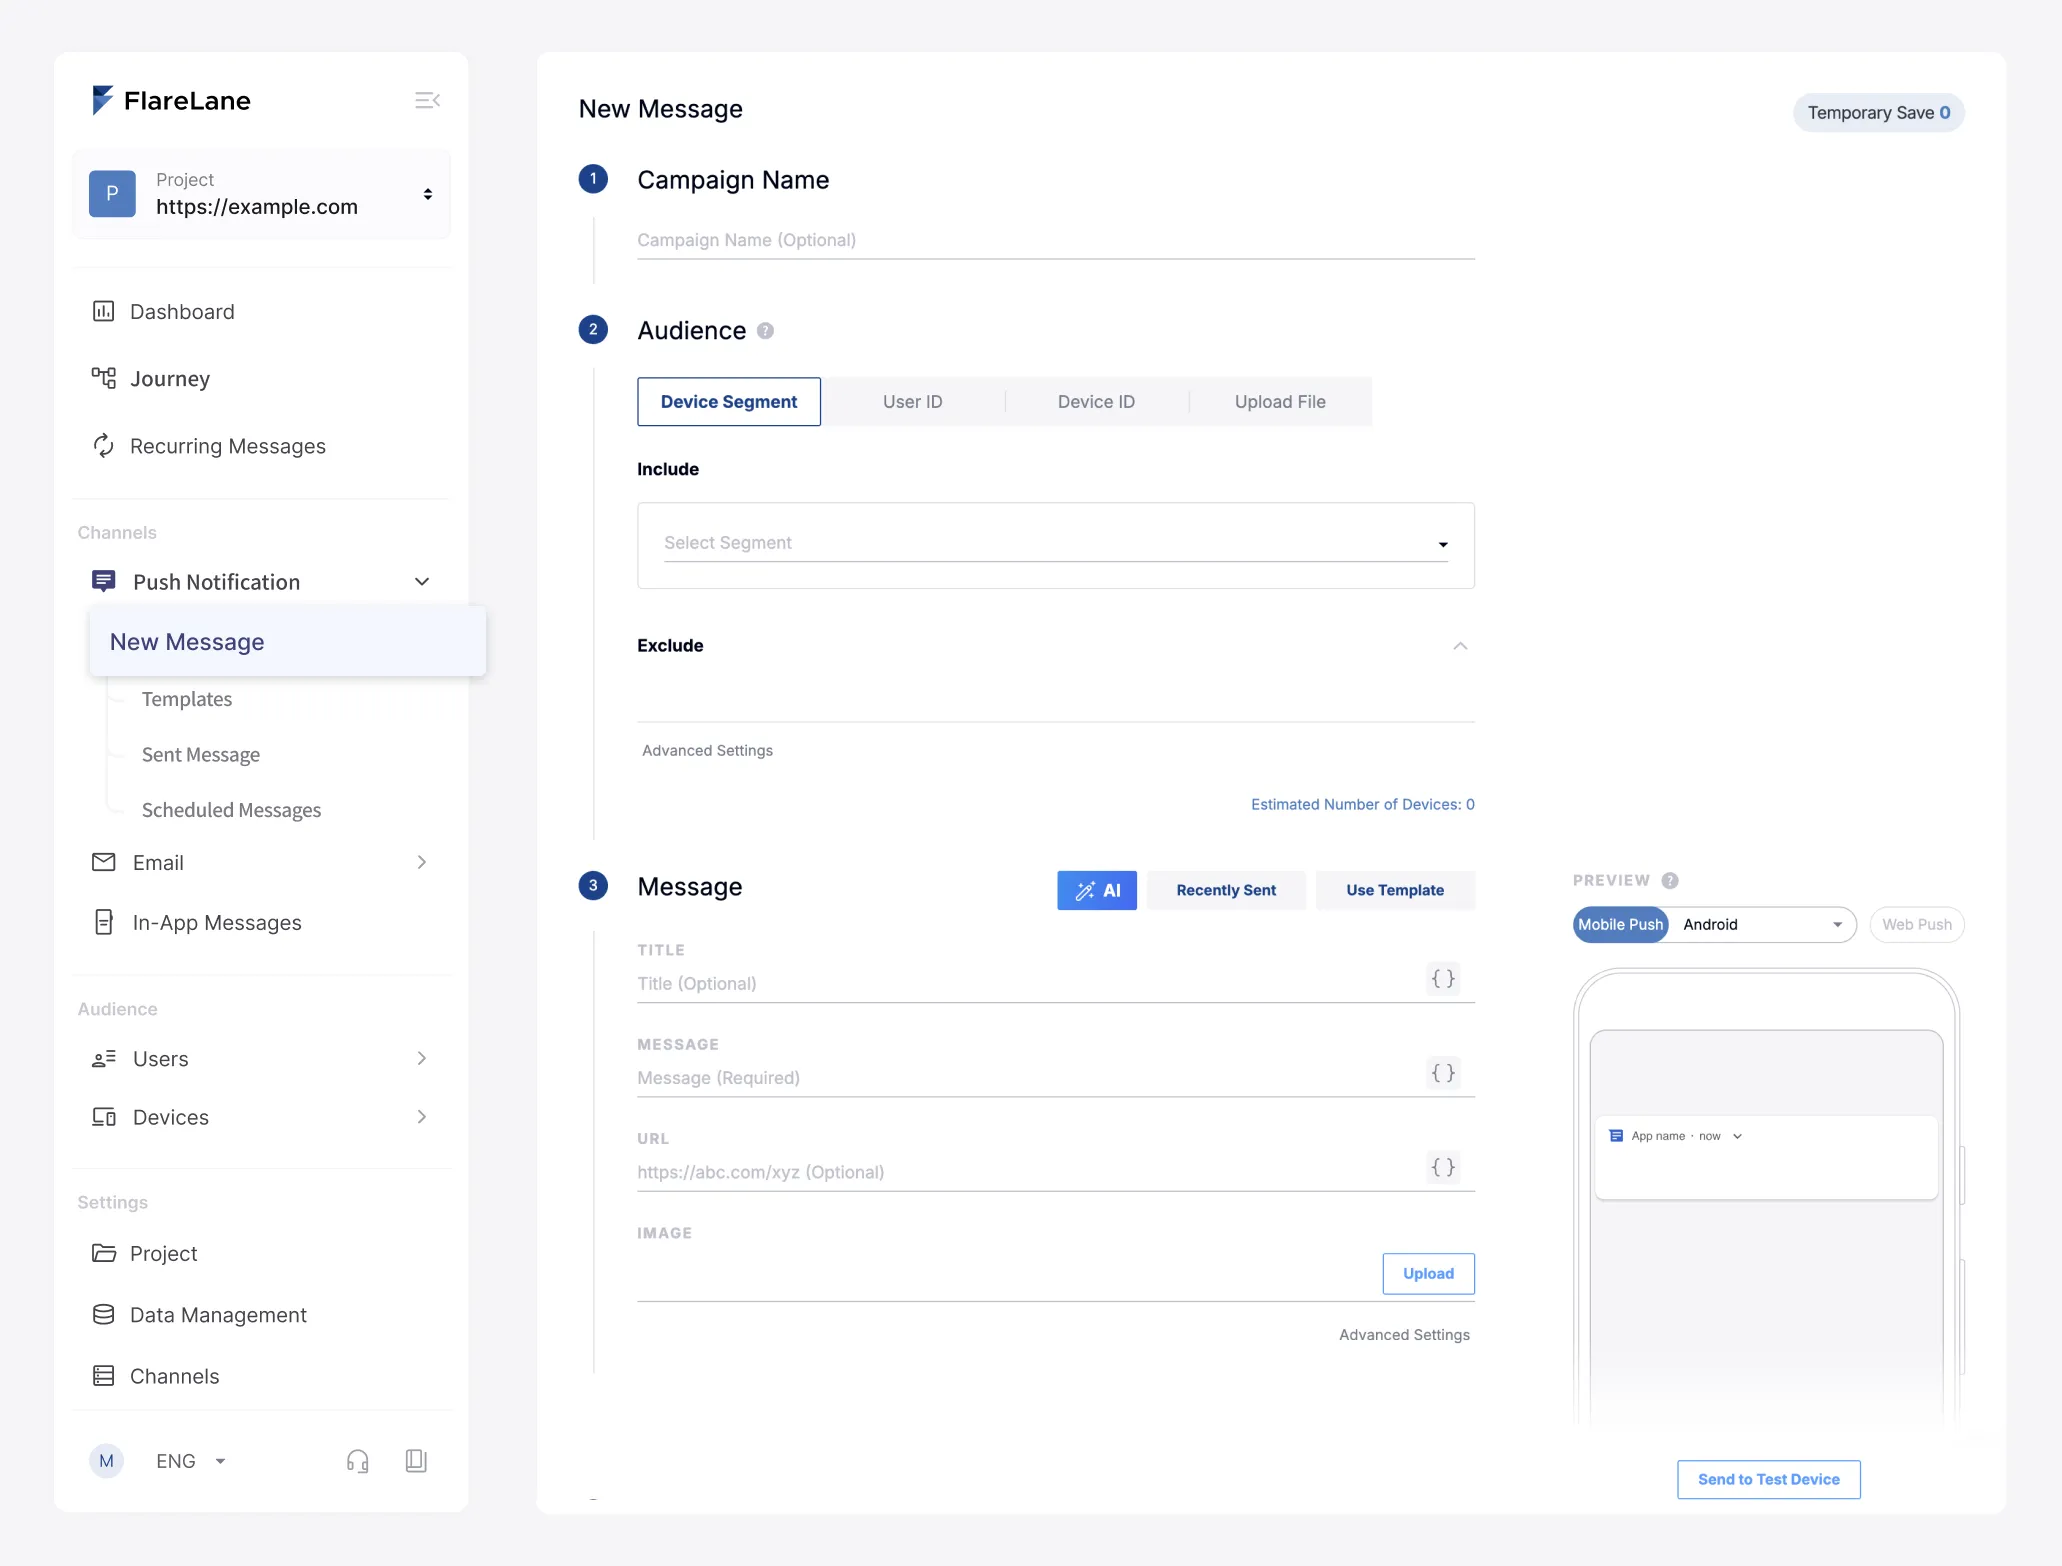This screenshot has height=1566, width=2062.
Task: Click the Devices icon in sidebar
Action: tap(103, 1117)
